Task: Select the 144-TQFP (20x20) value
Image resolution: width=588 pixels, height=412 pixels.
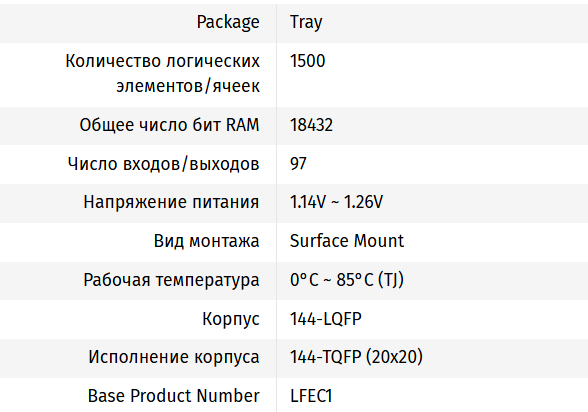Action: tap(356, 357)
